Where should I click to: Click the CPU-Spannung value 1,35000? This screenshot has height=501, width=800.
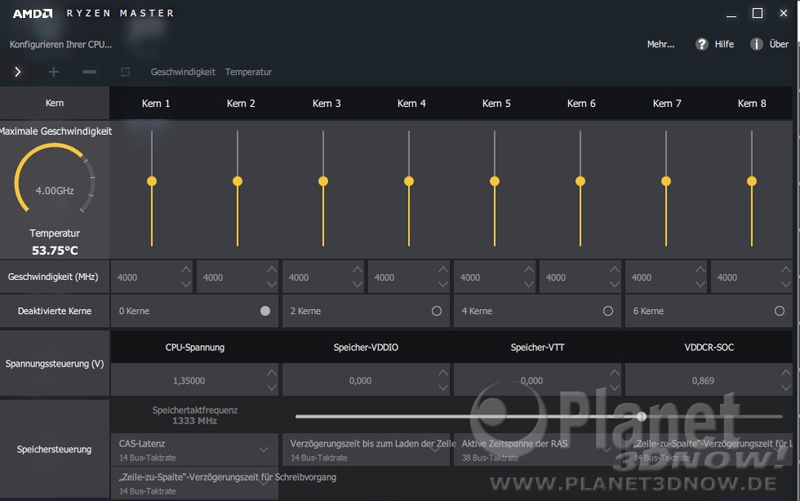click(188, 381)
